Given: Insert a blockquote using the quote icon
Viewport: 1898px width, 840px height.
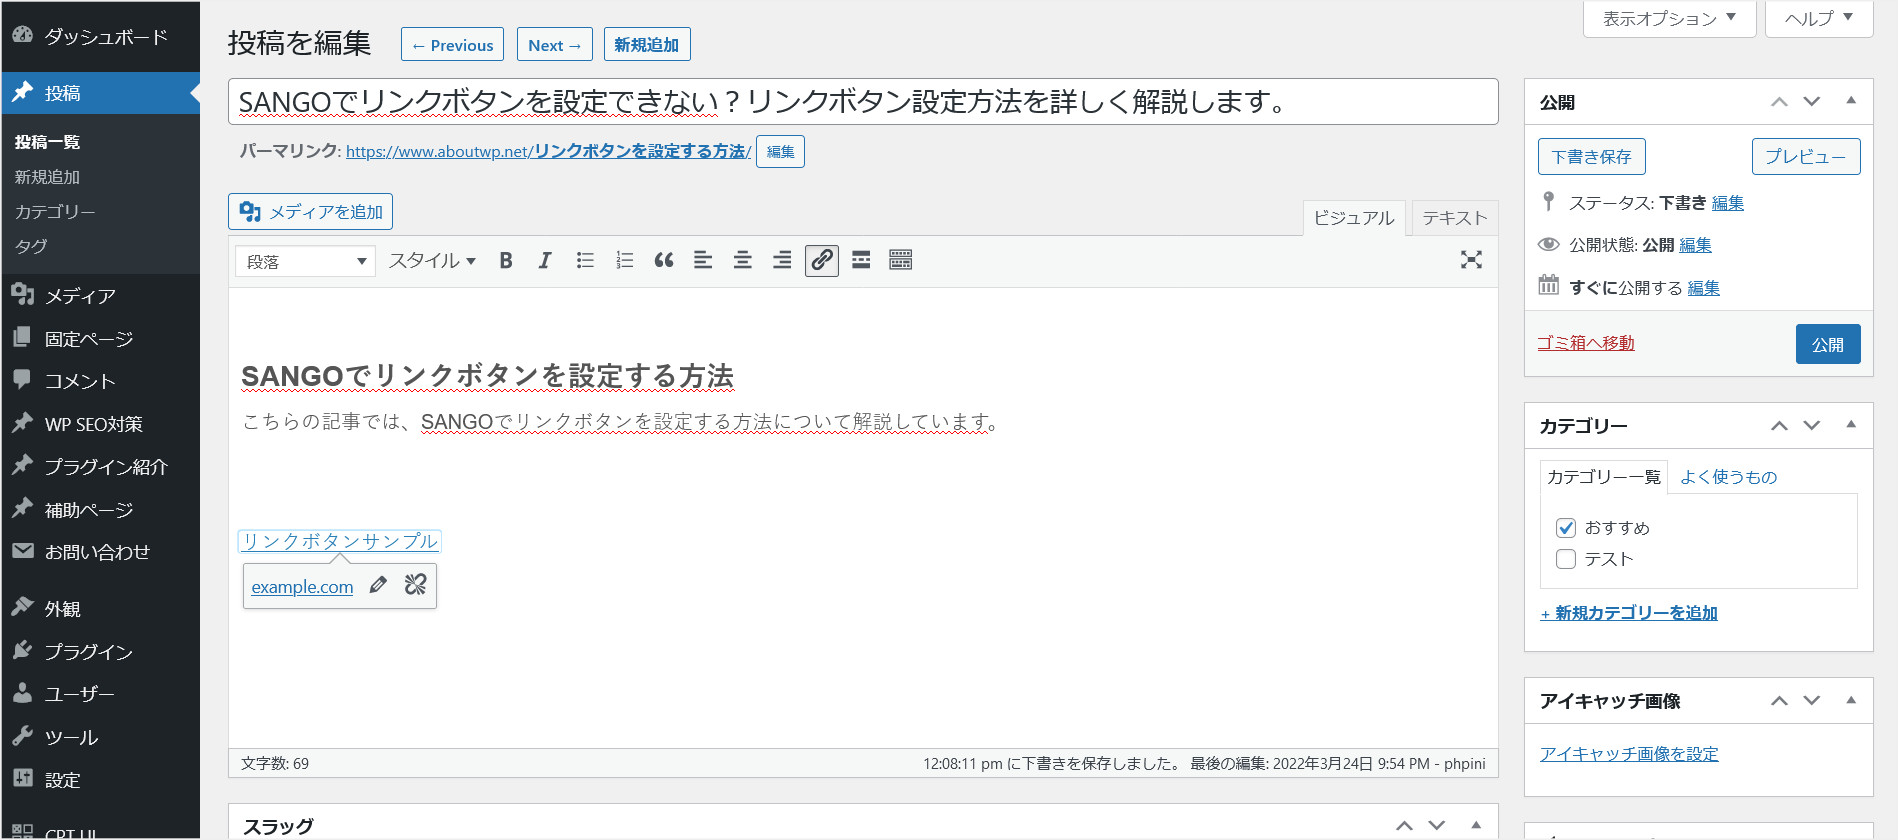Looking at the screenshot, I should coord(663,261).
